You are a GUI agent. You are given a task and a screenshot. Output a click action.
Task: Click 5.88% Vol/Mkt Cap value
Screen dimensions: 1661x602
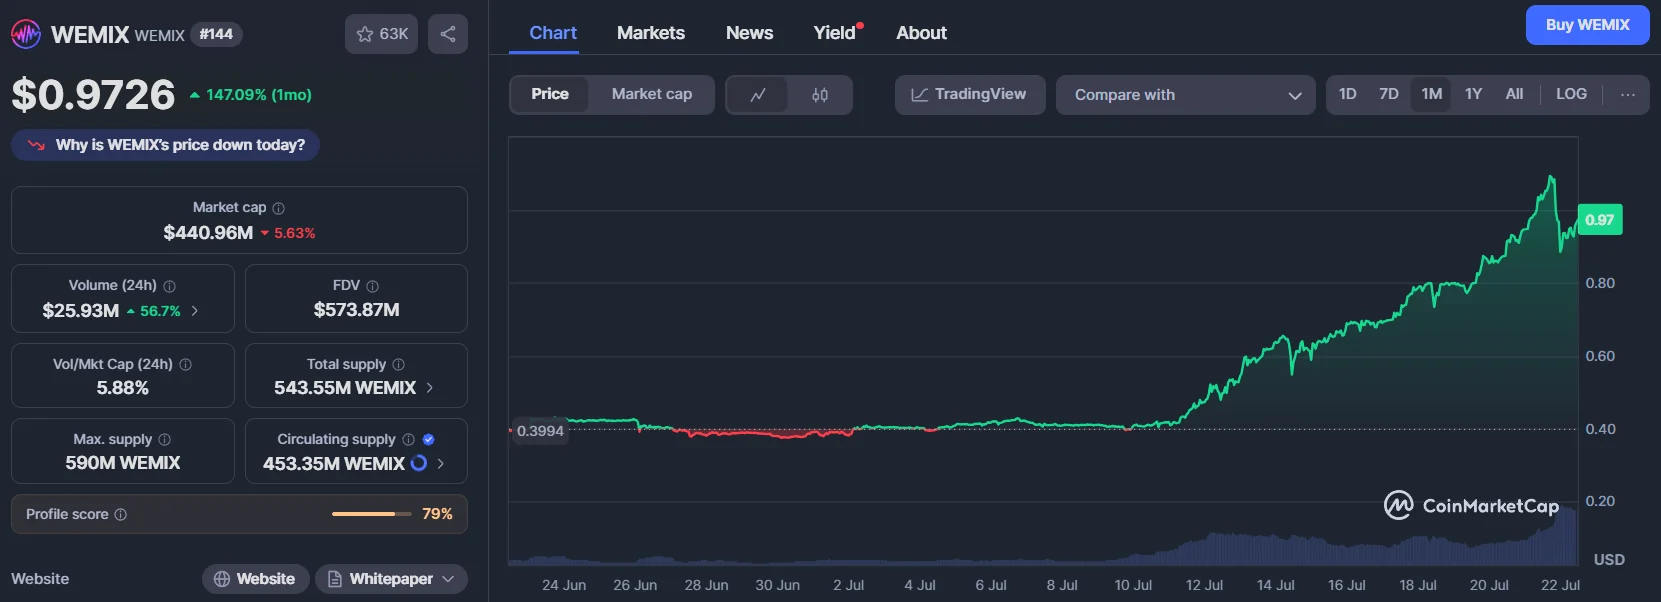122,388
